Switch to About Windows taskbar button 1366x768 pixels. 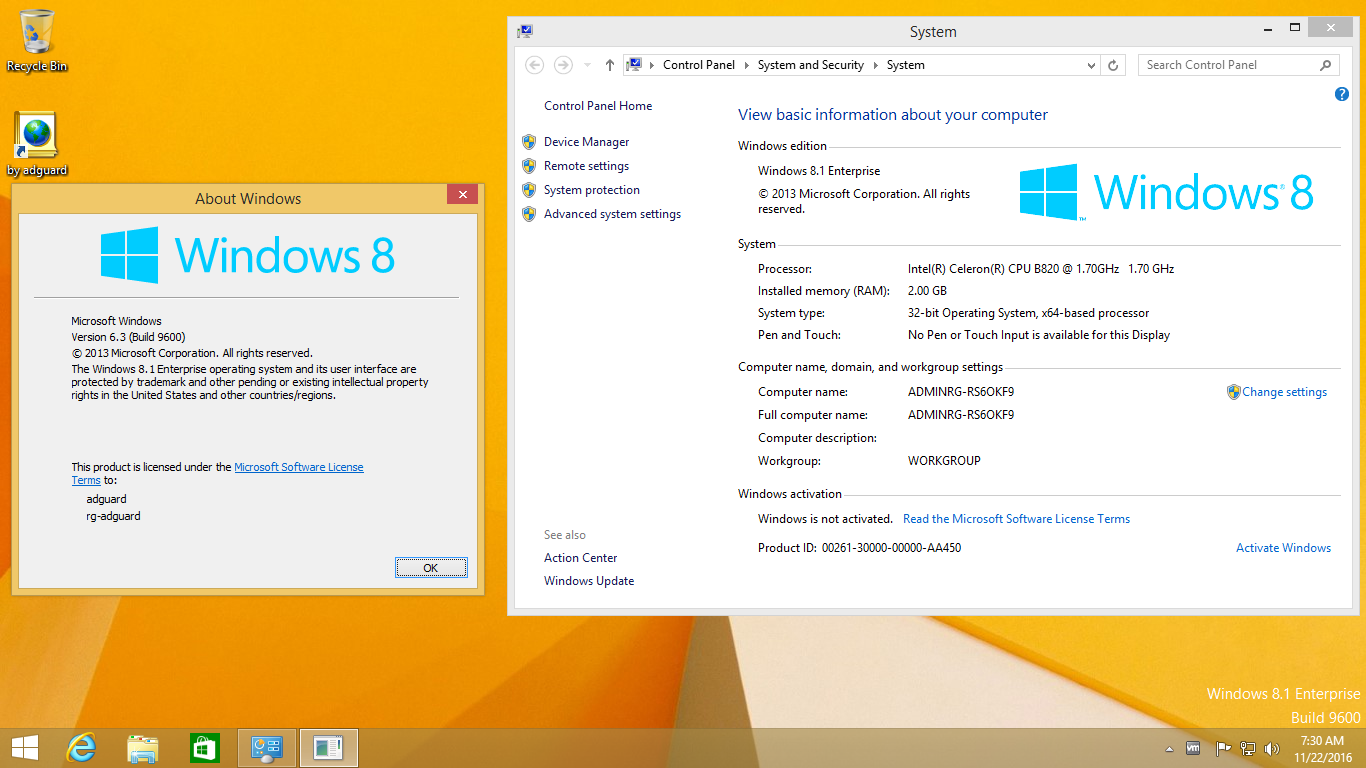click(328, 748)
